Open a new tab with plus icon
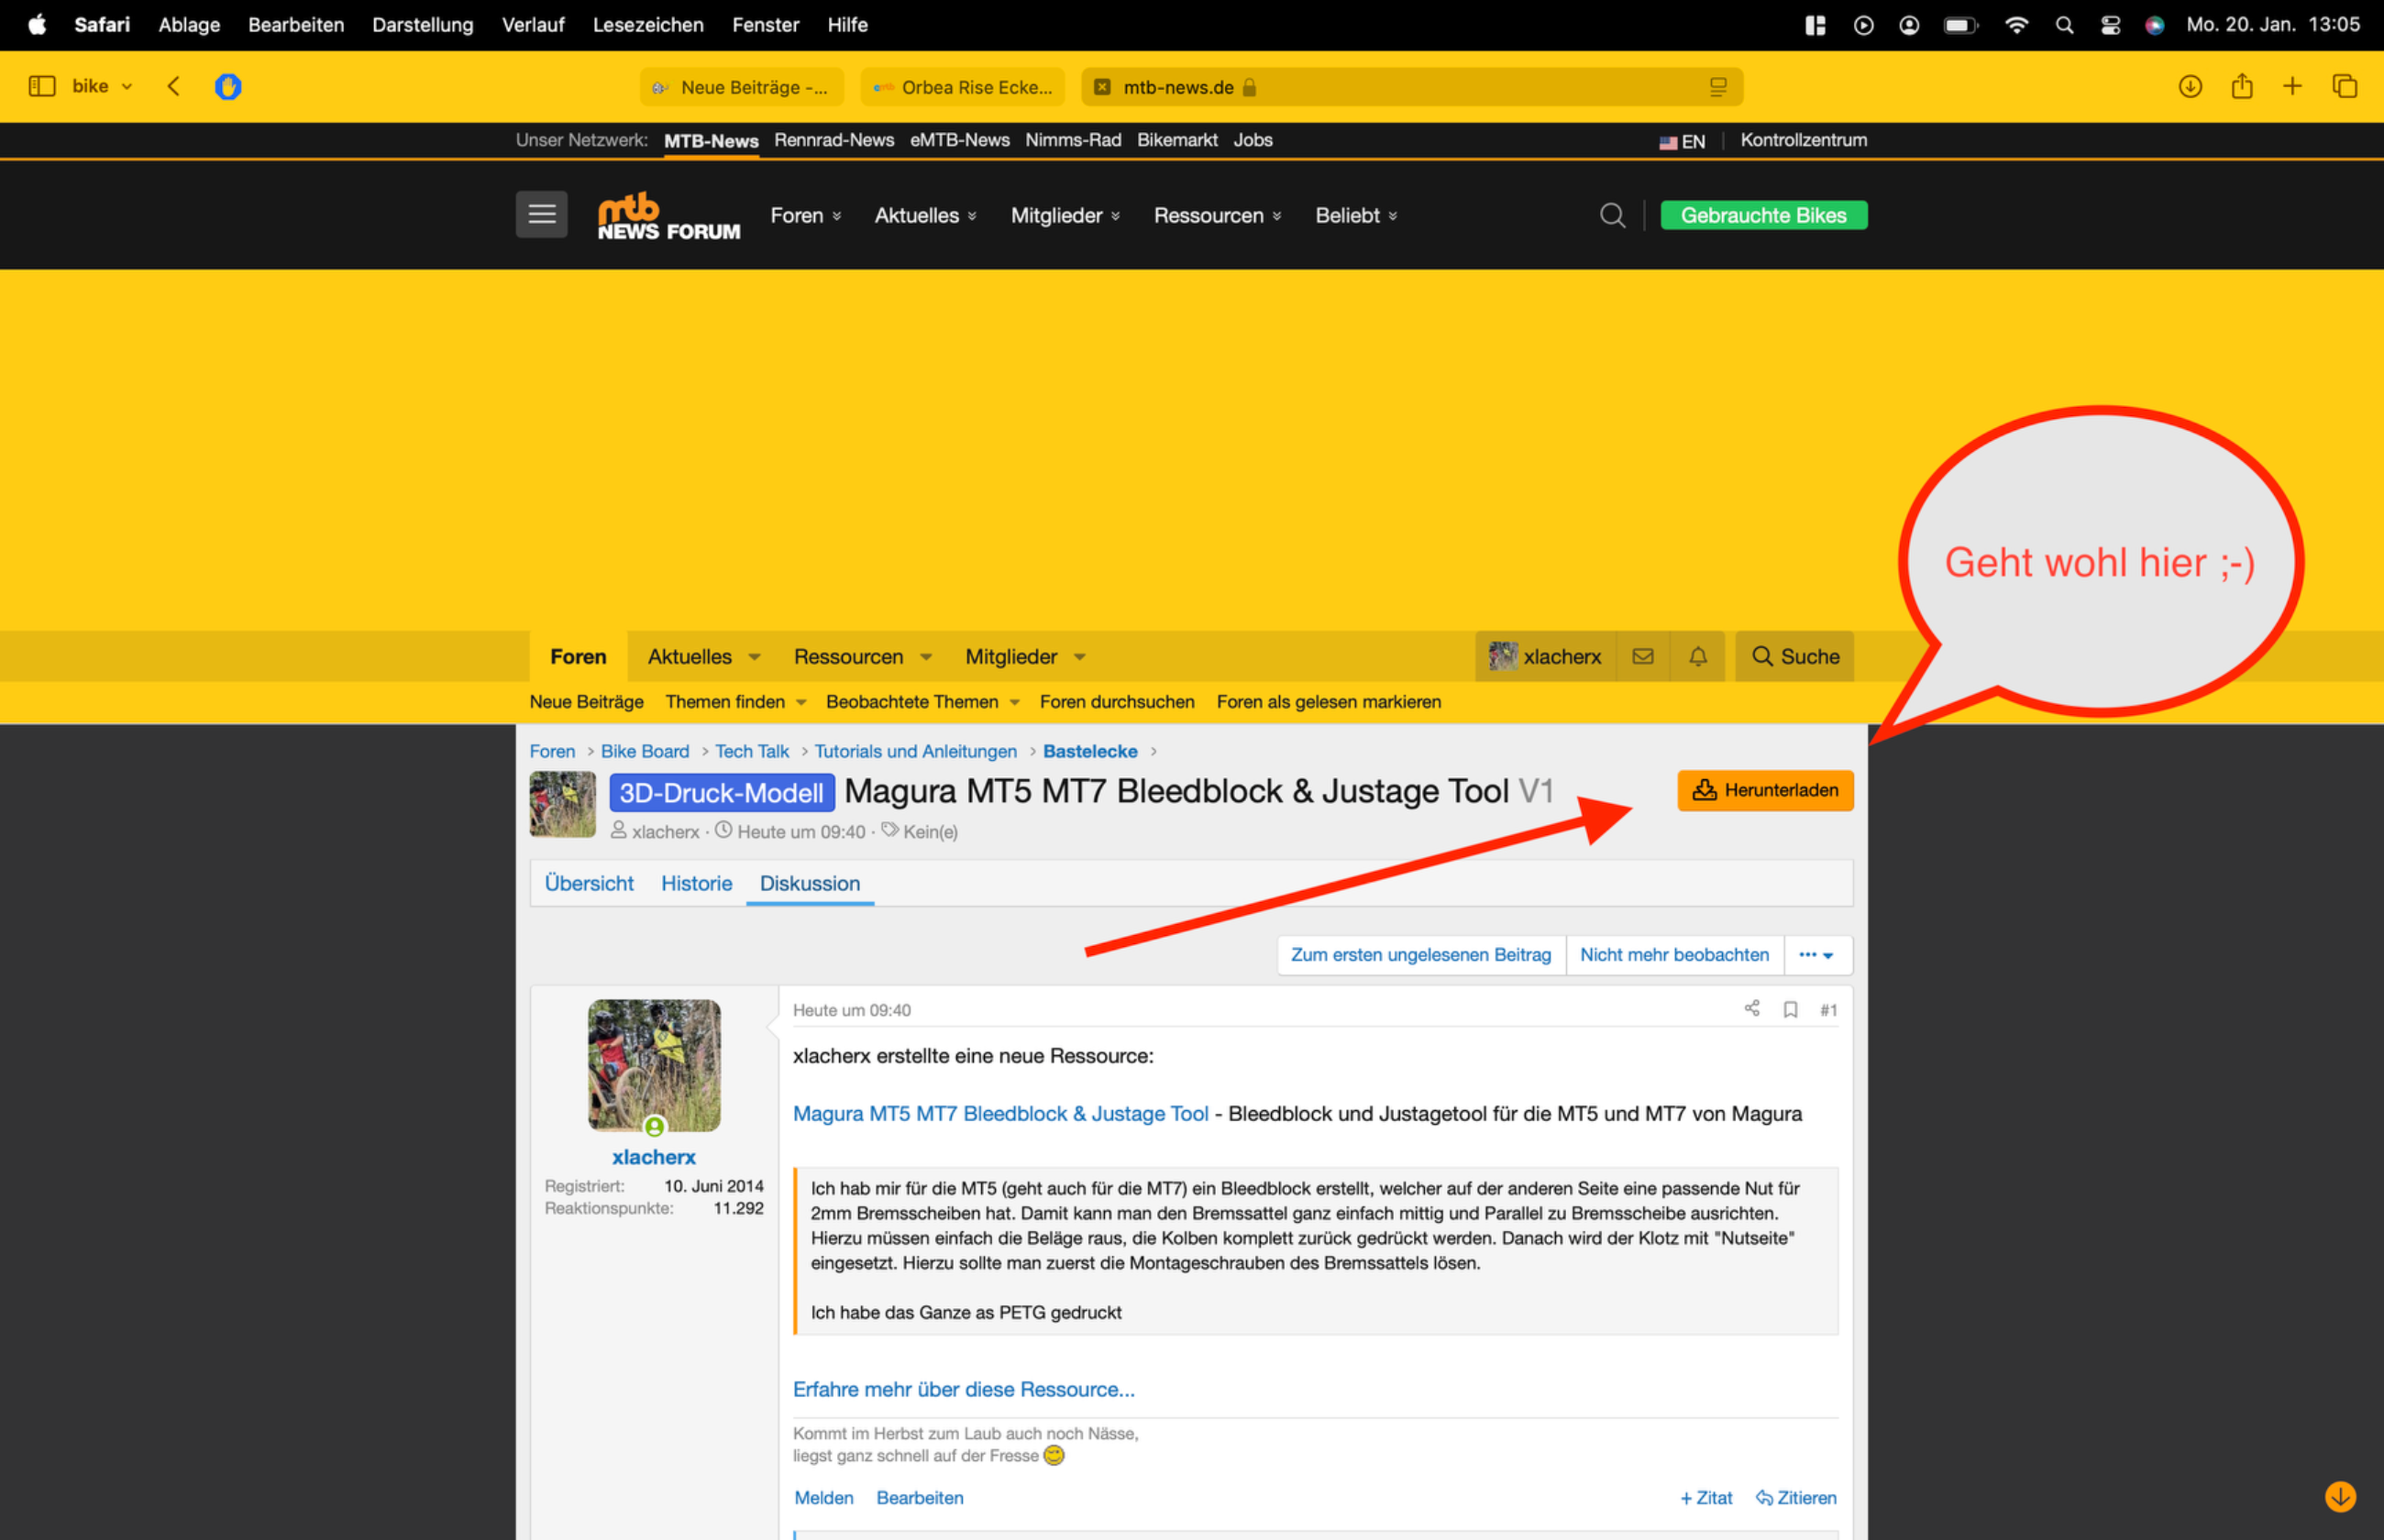 point(2293,86)
